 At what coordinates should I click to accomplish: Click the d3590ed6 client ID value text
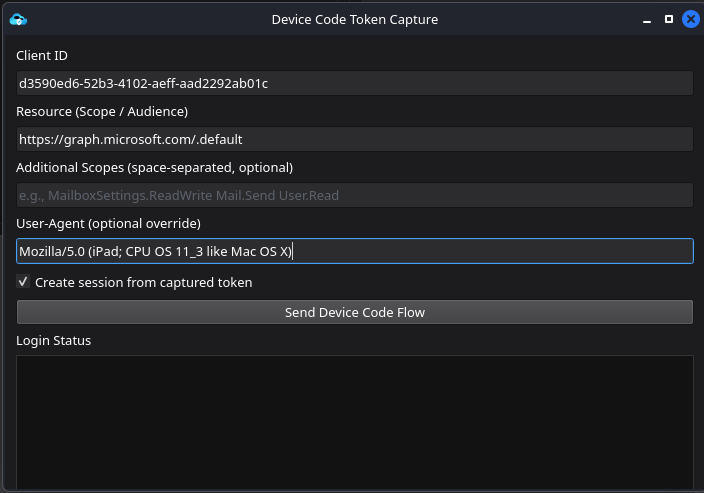pos(143,83)
